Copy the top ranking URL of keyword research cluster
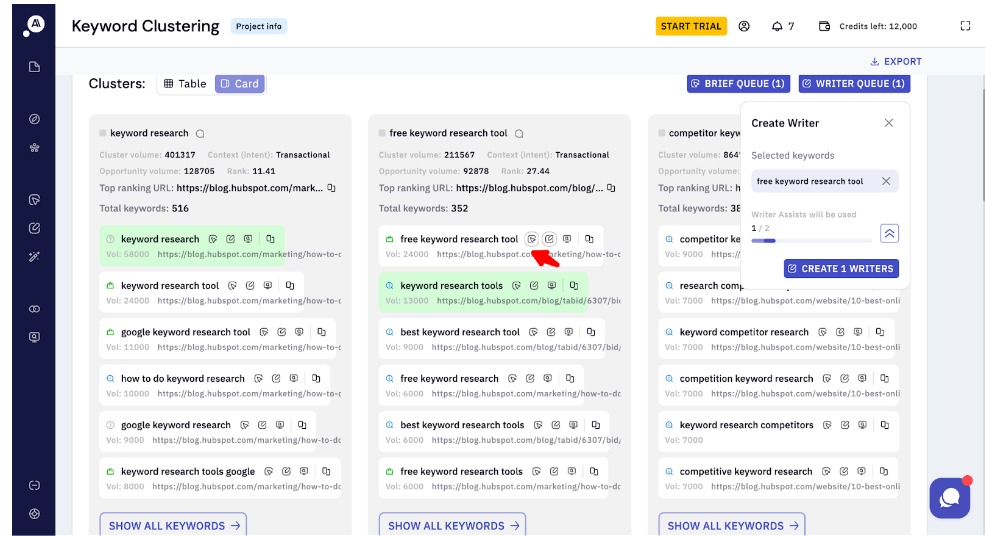The image size is (985, 536). (331, 188)
